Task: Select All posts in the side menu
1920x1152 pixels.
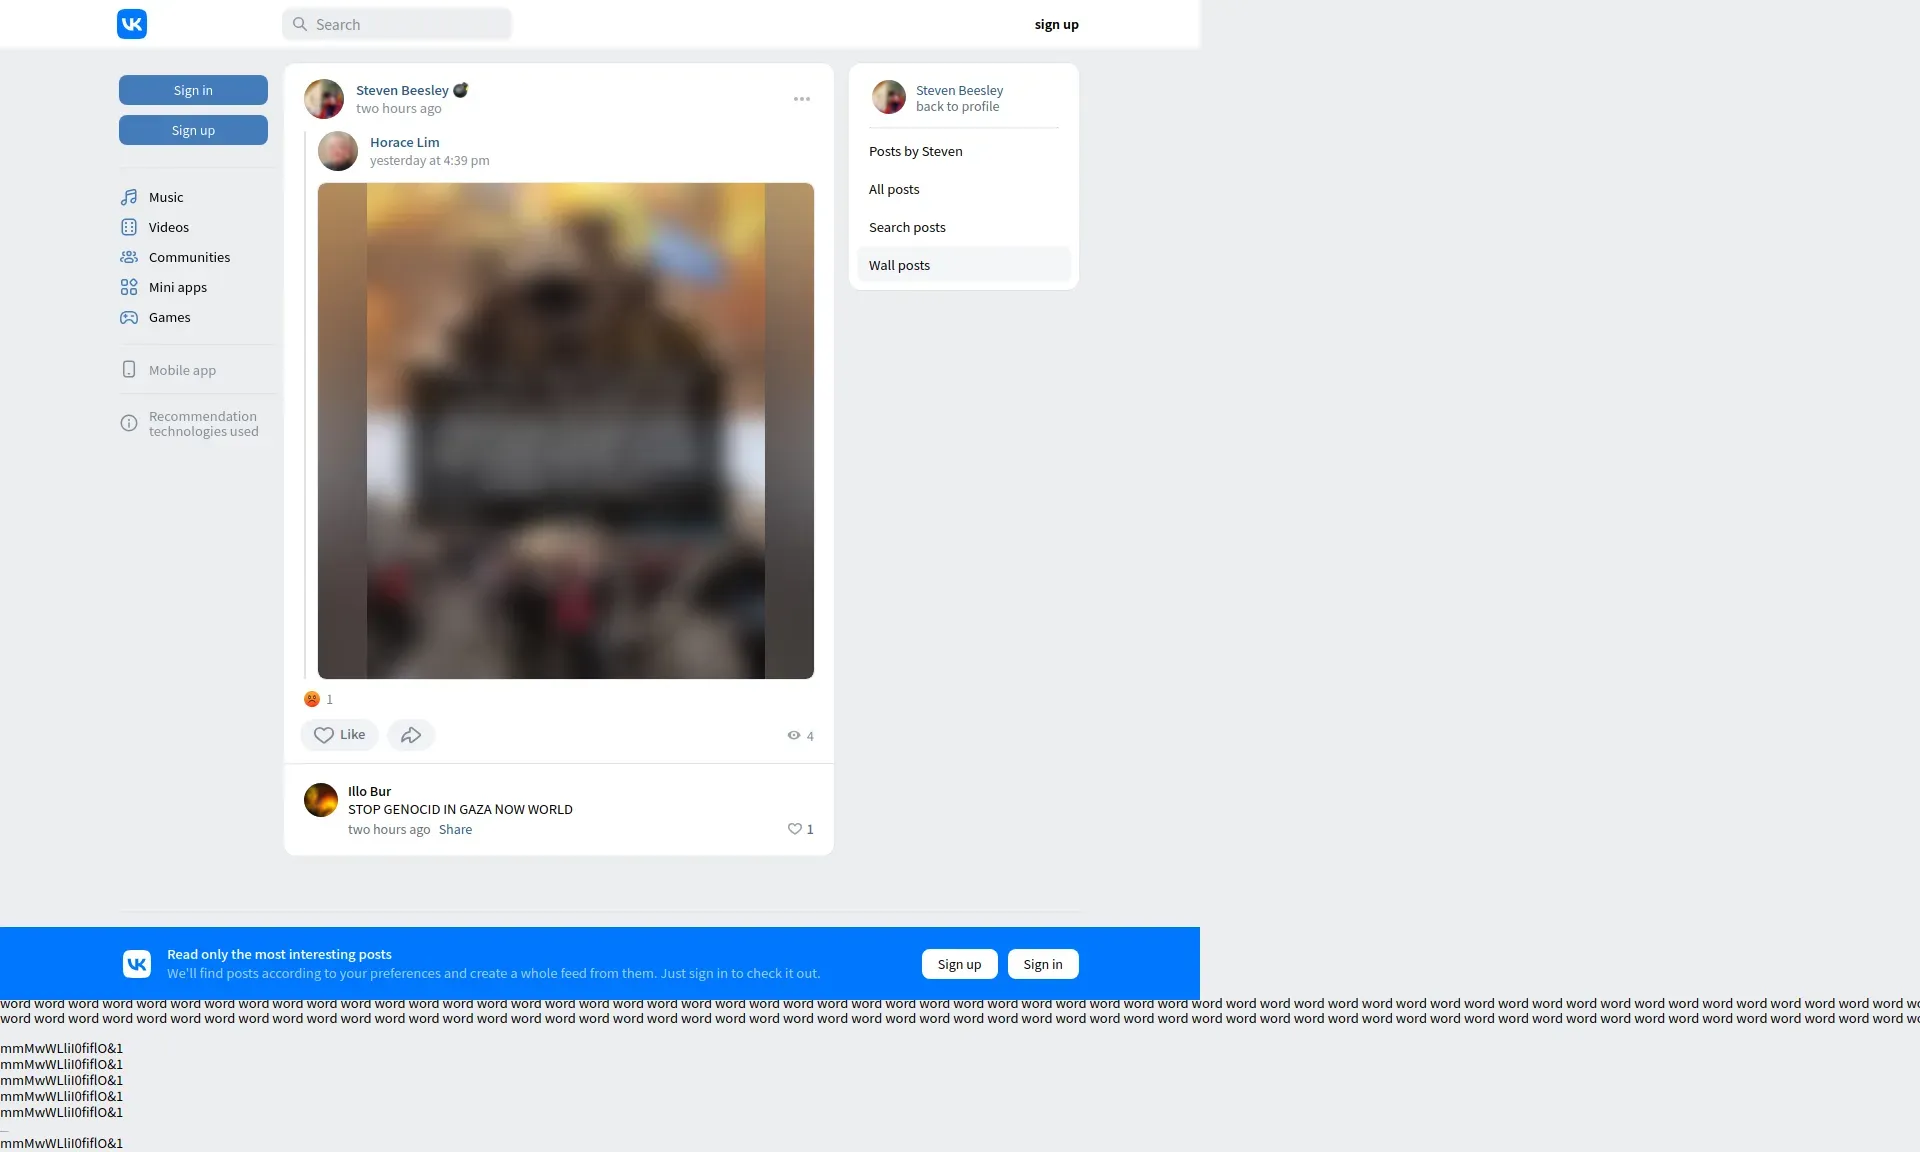Action: point(894,189)
